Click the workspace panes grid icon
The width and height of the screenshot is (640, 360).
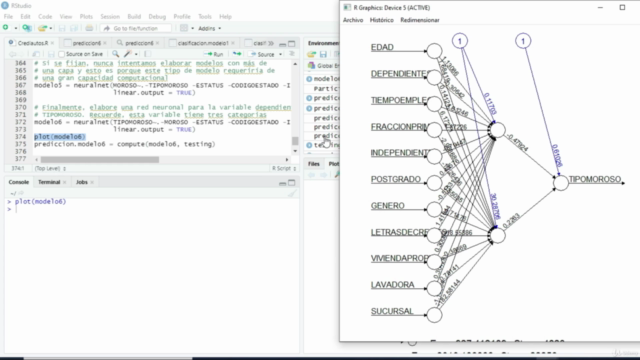coord(184,28)
